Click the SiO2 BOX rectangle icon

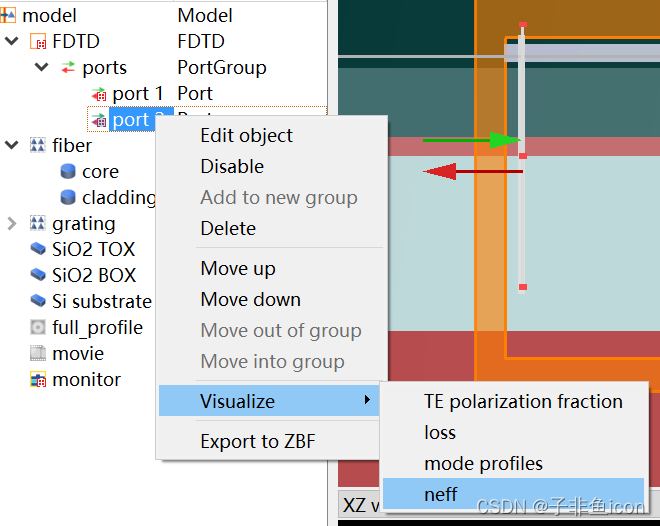pyautogui.click(x=38, y=275)
